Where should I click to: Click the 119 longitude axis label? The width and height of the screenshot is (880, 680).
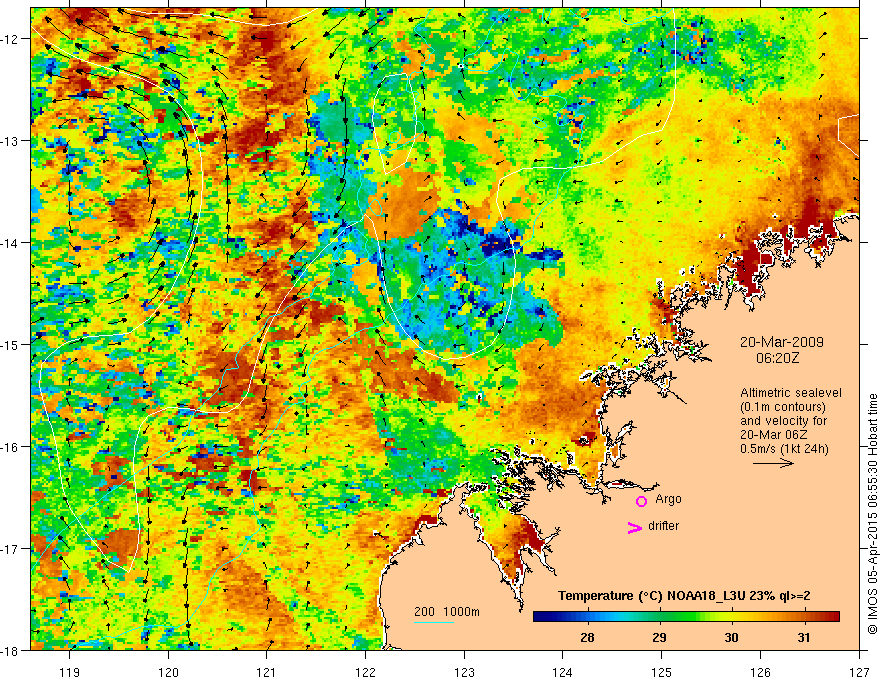click(69, 672)
